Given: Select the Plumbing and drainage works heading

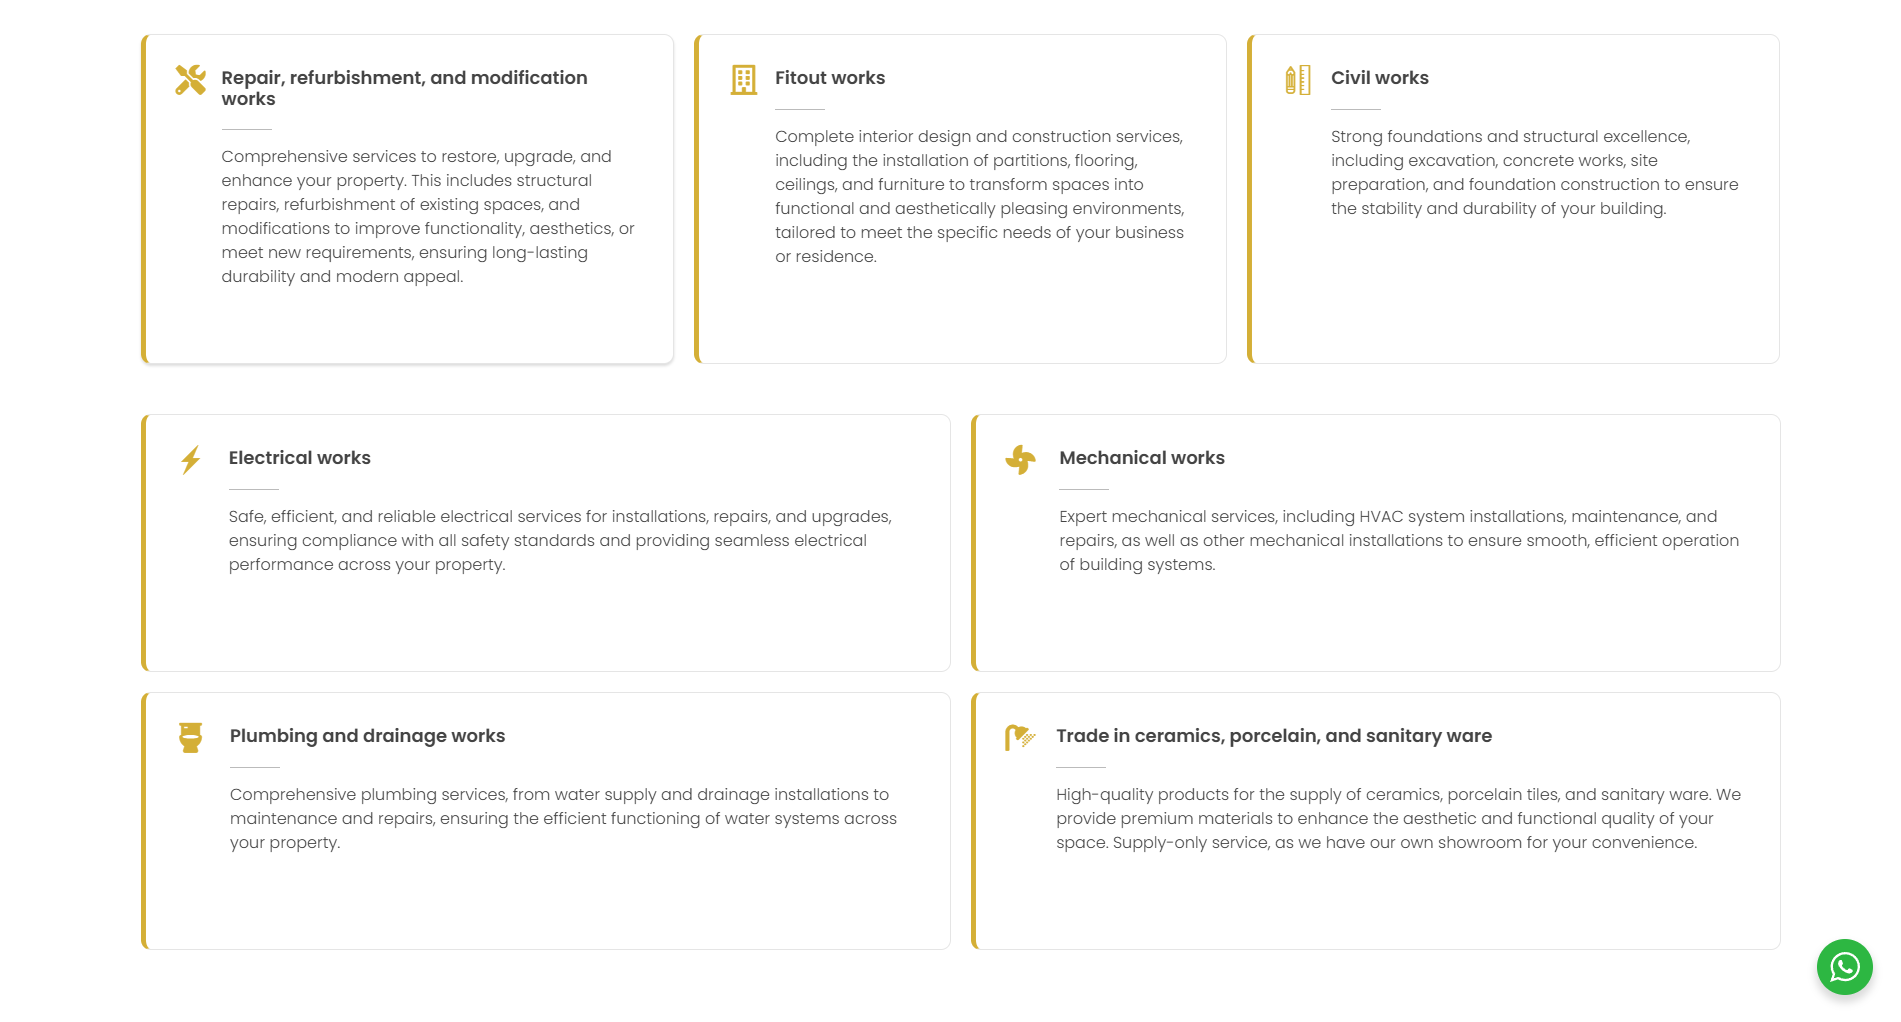Looking at the screenshot, I should (x=368, y=736).
